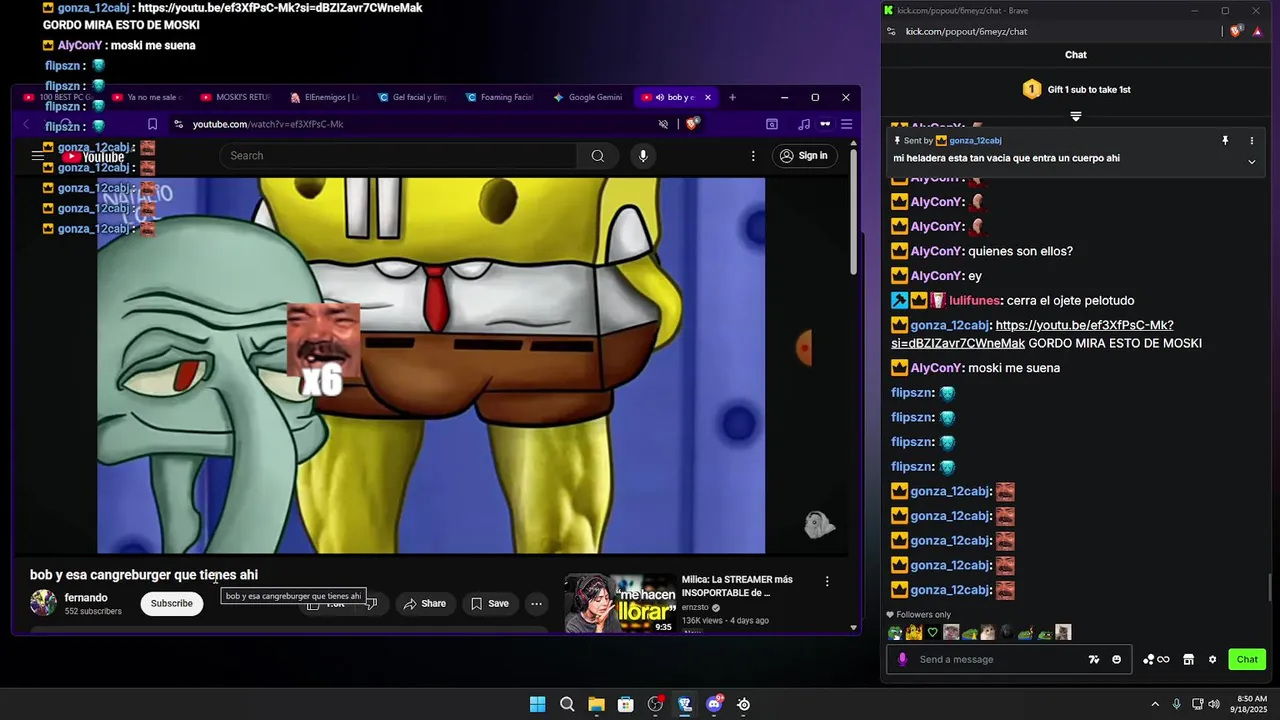The width and height of the screenshot is (1280, 720).
Task: Open the Kick shop storefront icon
Action: tap(1188, 659)
